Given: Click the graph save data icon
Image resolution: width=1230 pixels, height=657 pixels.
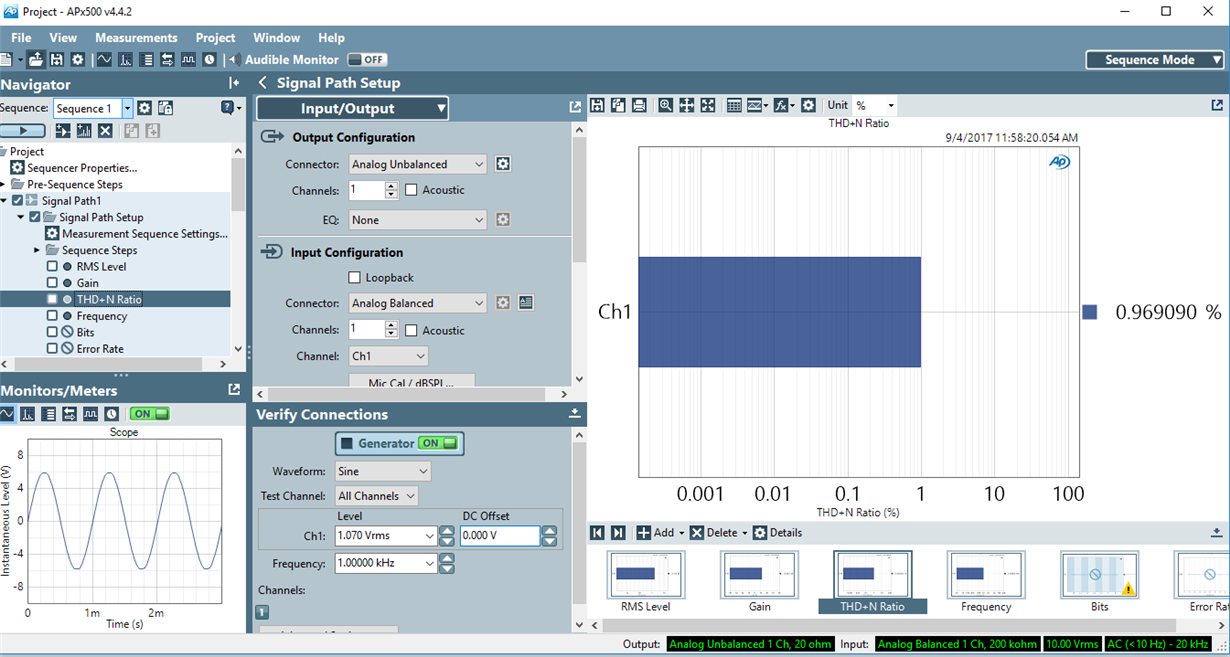Looking at the screenshot, I should (x=597, y=105).
